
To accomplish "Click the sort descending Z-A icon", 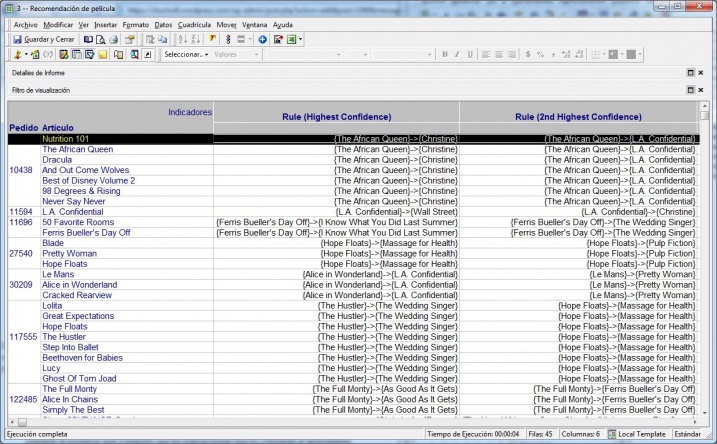I will 195,39.
